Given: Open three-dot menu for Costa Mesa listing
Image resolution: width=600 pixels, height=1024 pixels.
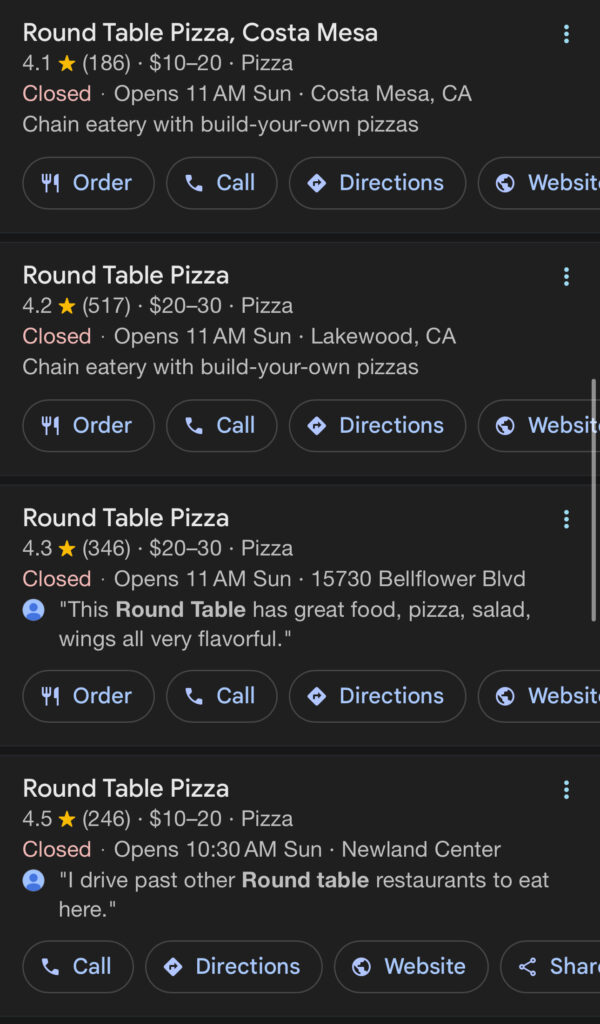Looking at the screenshot, I should [566, 35].
